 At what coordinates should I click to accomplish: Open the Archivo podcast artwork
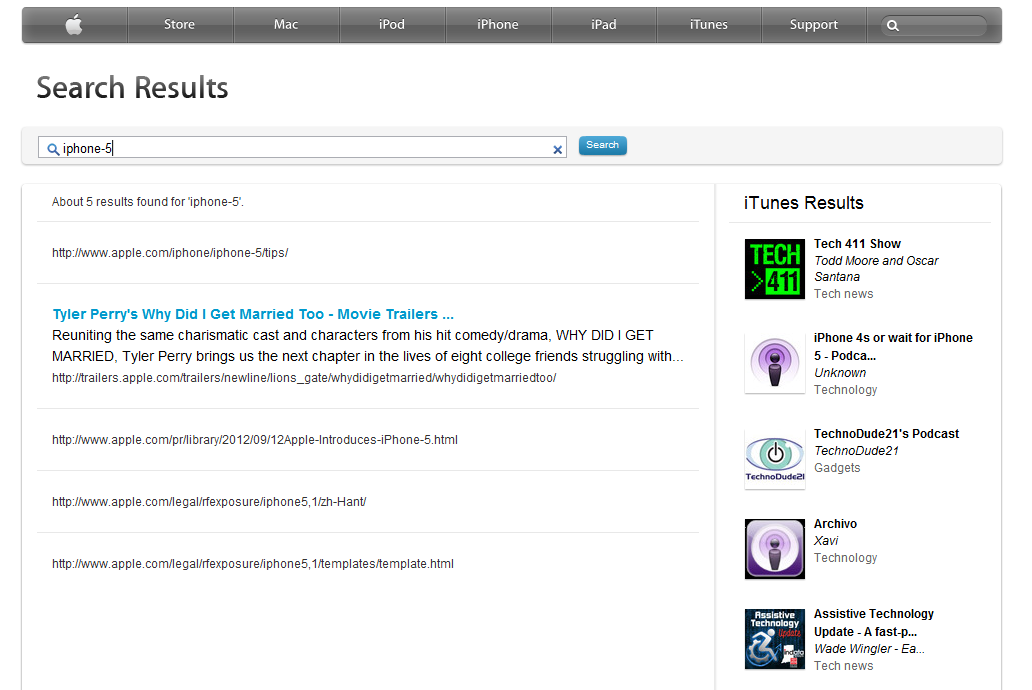775,549
